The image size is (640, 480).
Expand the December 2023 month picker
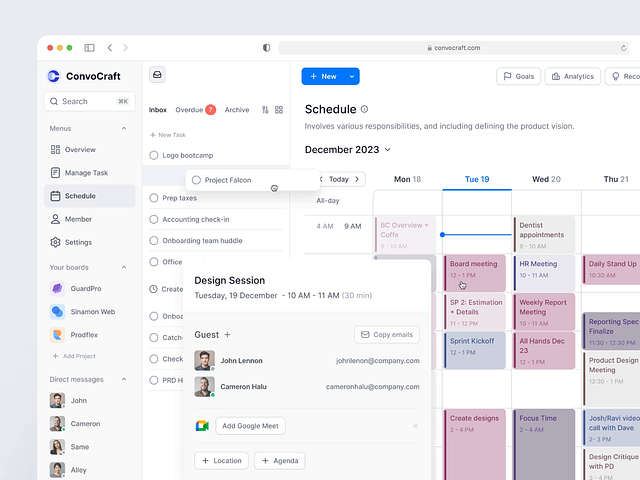pos(388,150)
